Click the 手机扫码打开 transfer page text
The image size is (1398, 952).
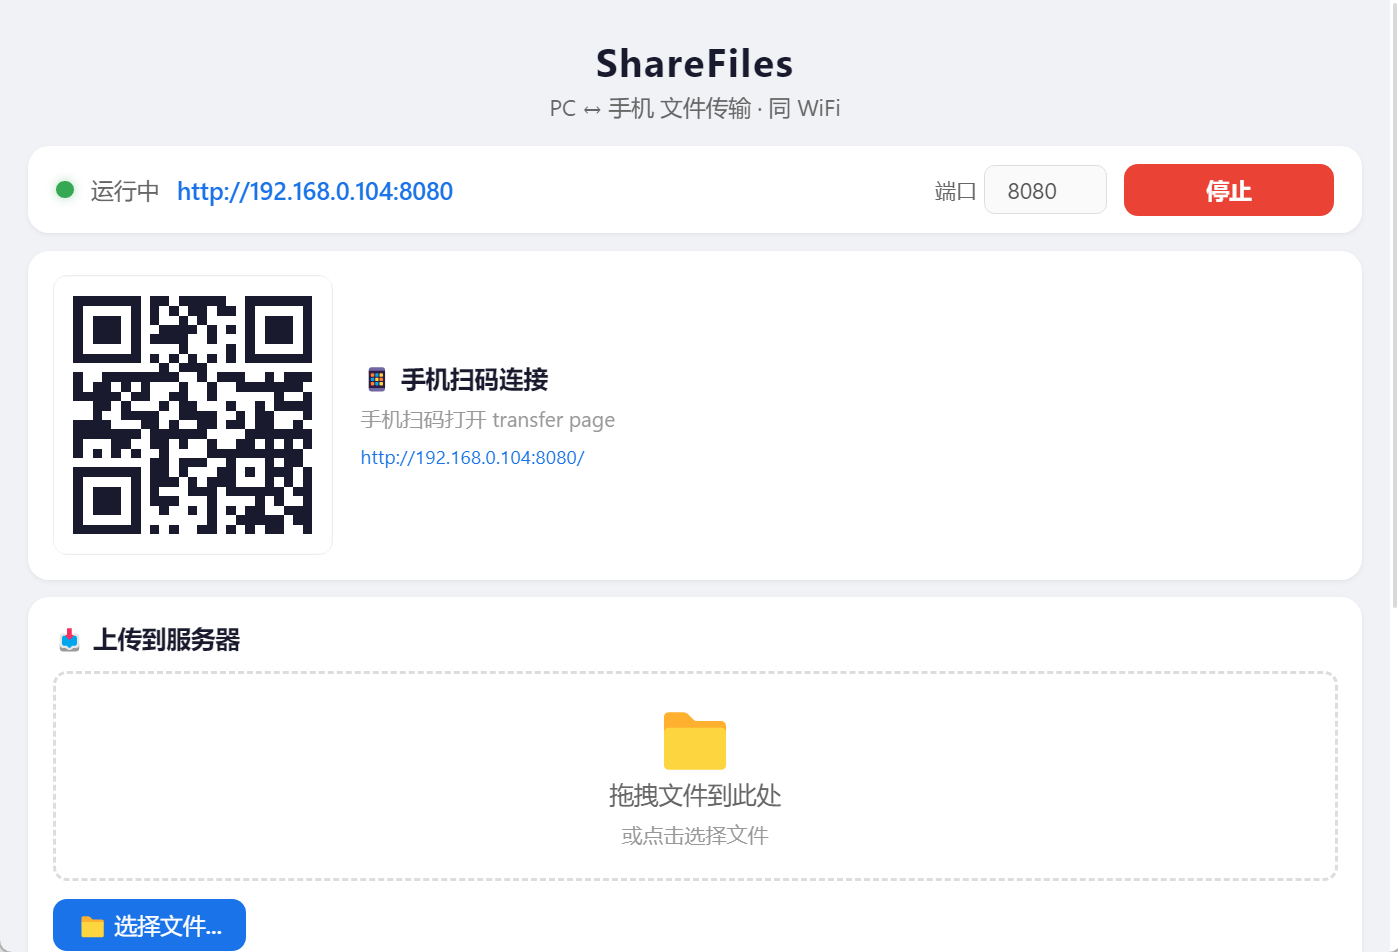click(x=488, y=420)
